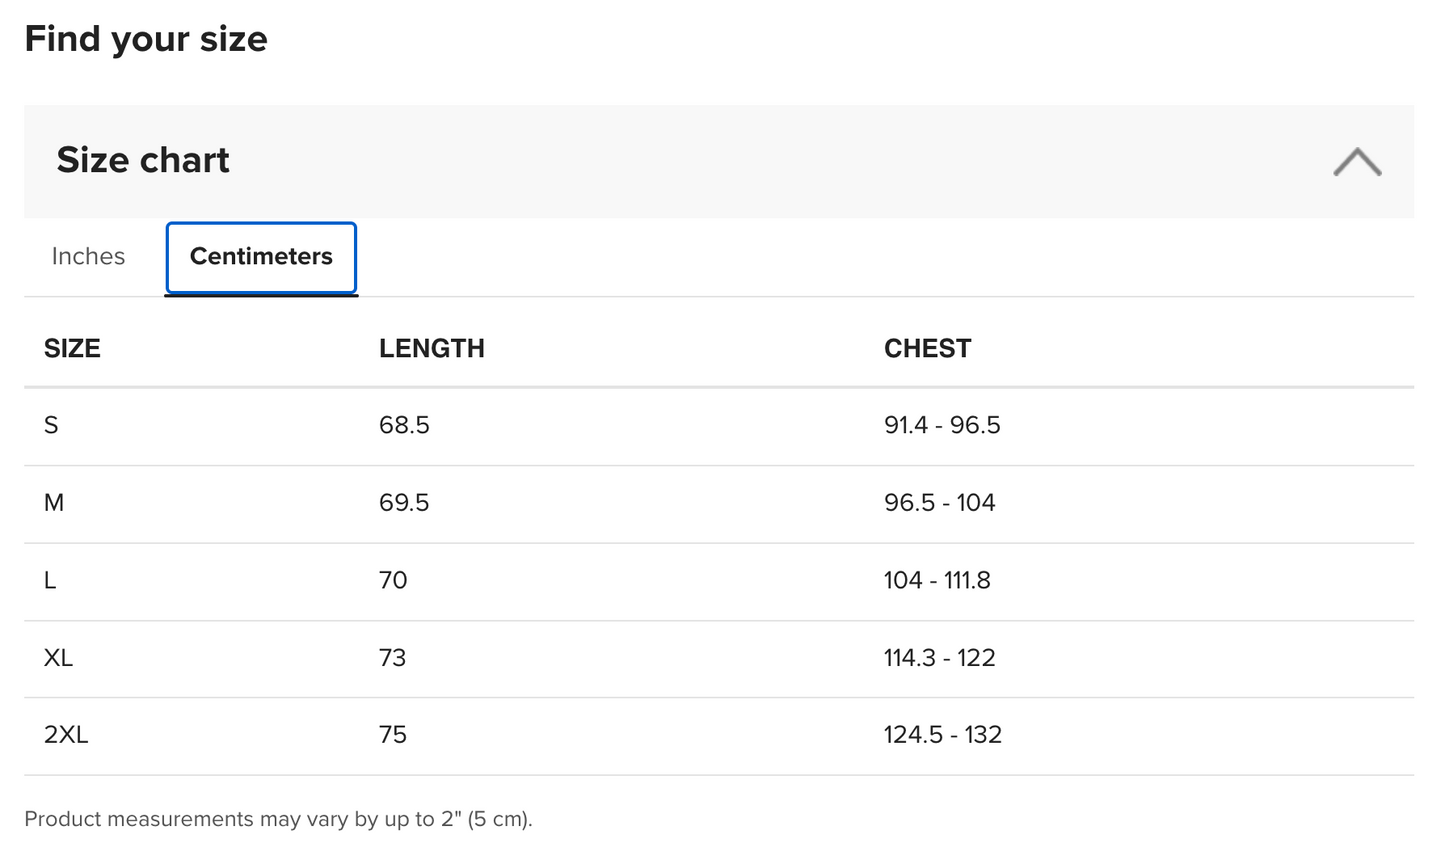Click the 114.3 - 122 chest value
This screenshot has width=1445, height=860.
click(939, 658)
